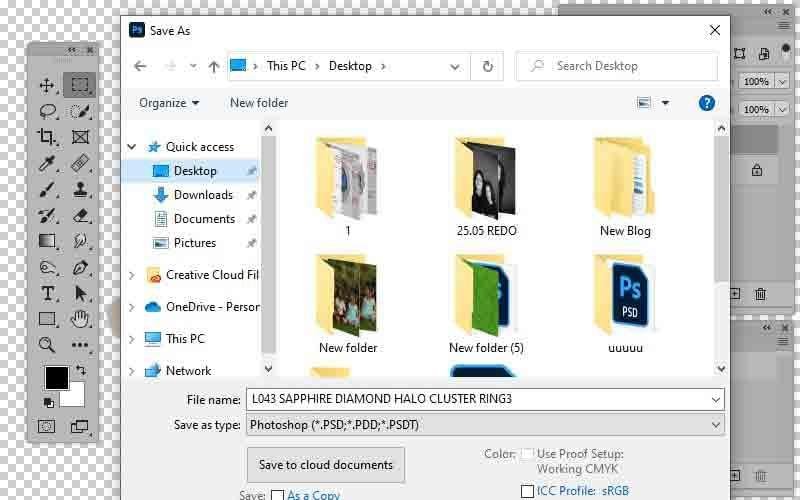Edit the File name field
Screen dimensions: 800x500
coord(478,399)
